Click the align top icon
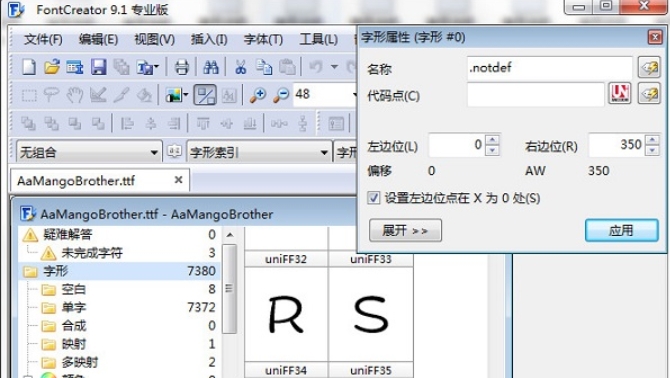 [203, 123]
